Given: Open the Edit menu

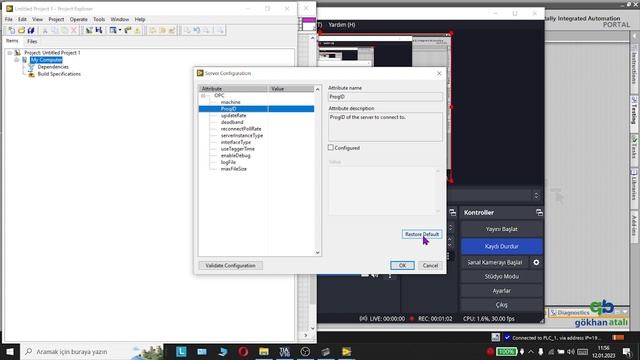Looking at the screenshot, I should [x=22, y=19].
